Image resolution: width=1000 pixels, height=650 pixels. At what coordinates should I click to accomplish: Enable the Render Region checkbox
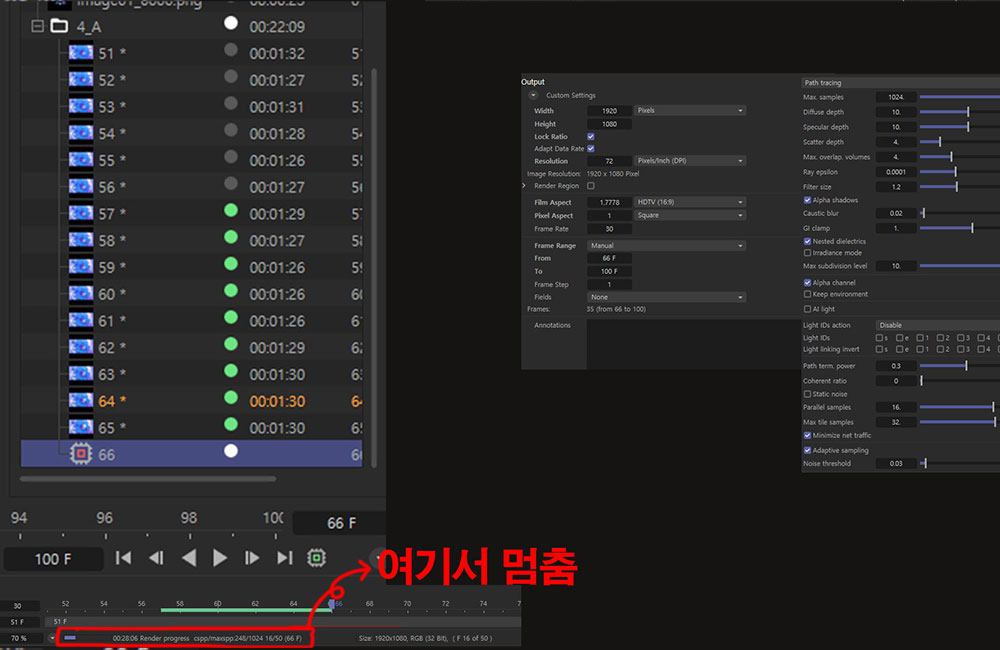(x=591, y=186)
